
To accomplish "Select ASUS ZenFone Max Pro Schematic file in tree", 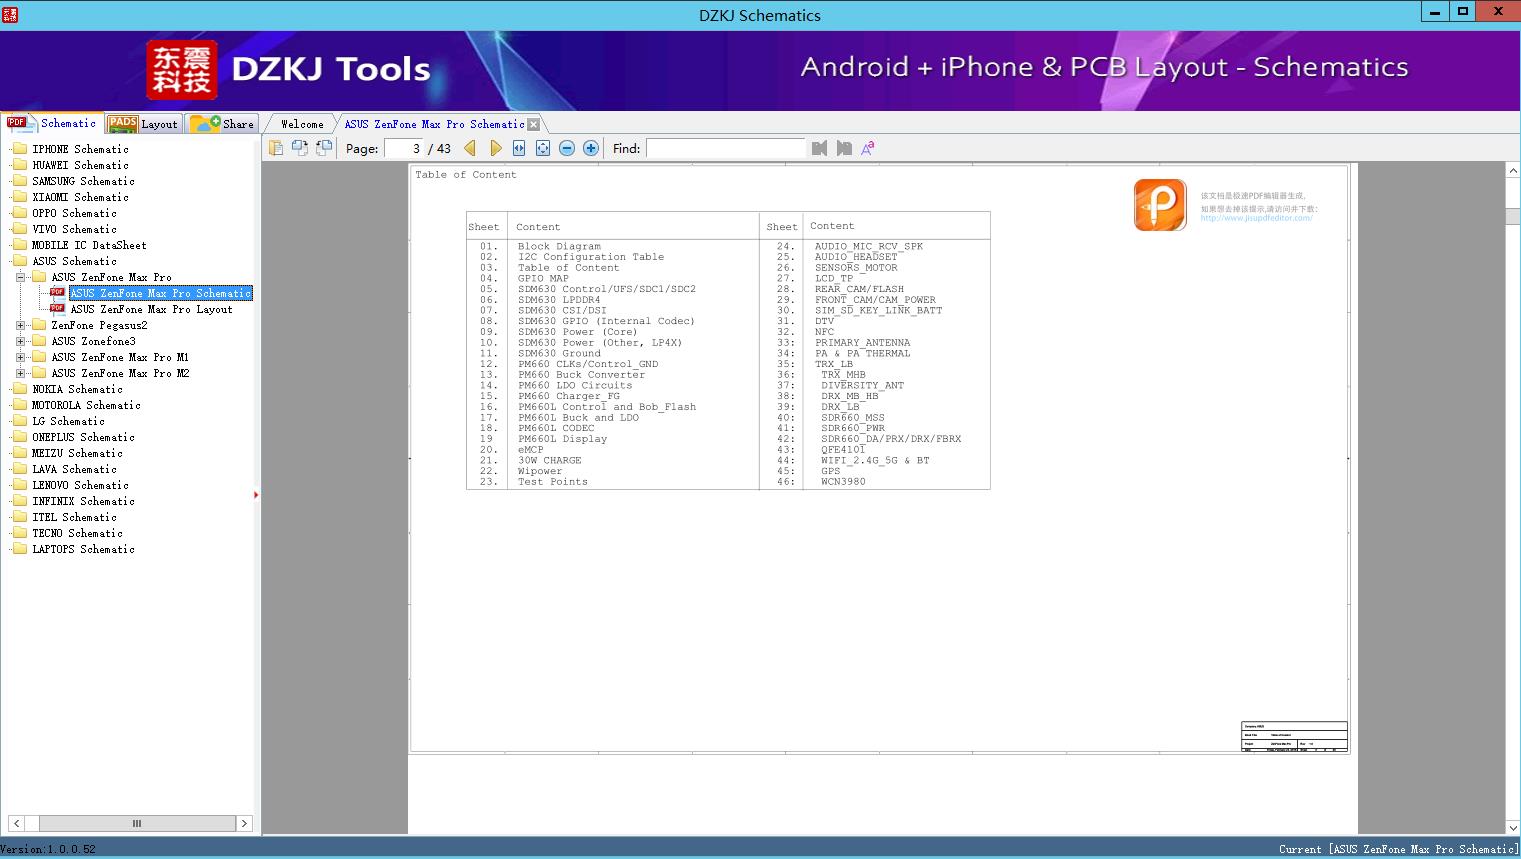I will click(160, 293).
